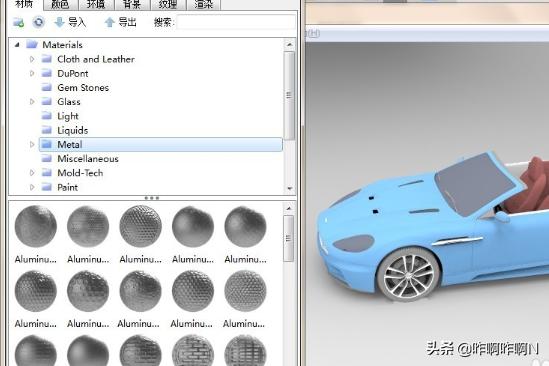Screen dimensions: 549x366
Task: Open the Liquids material folder
Action: (72, 130)
